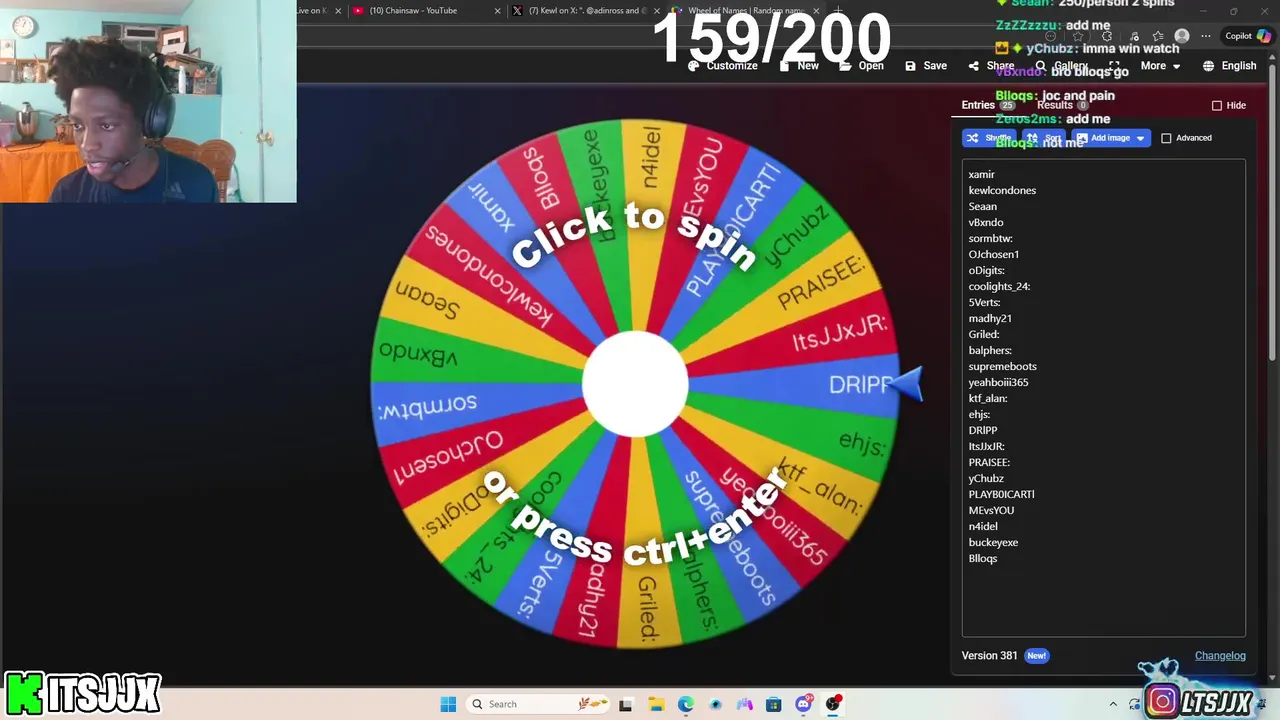Click the taskbar Search box

(x=539, y=704)
